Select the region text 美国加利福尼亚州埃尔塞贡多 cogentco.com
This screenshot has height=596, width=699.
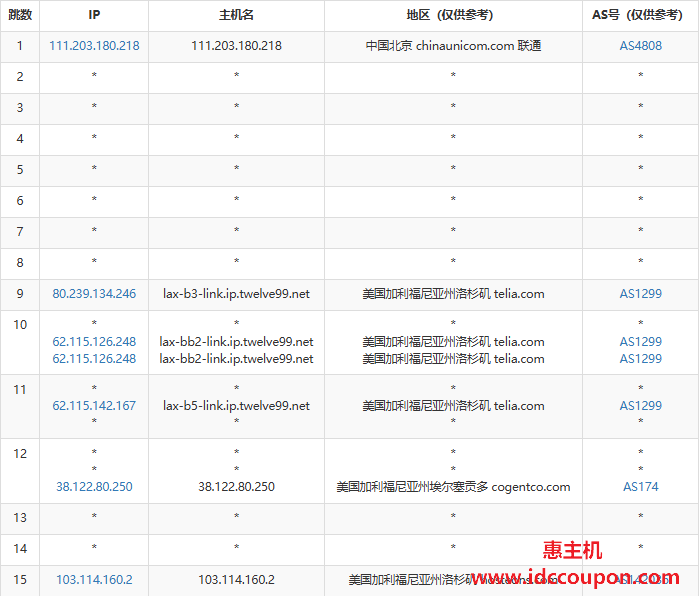click(x=453, y=487)
